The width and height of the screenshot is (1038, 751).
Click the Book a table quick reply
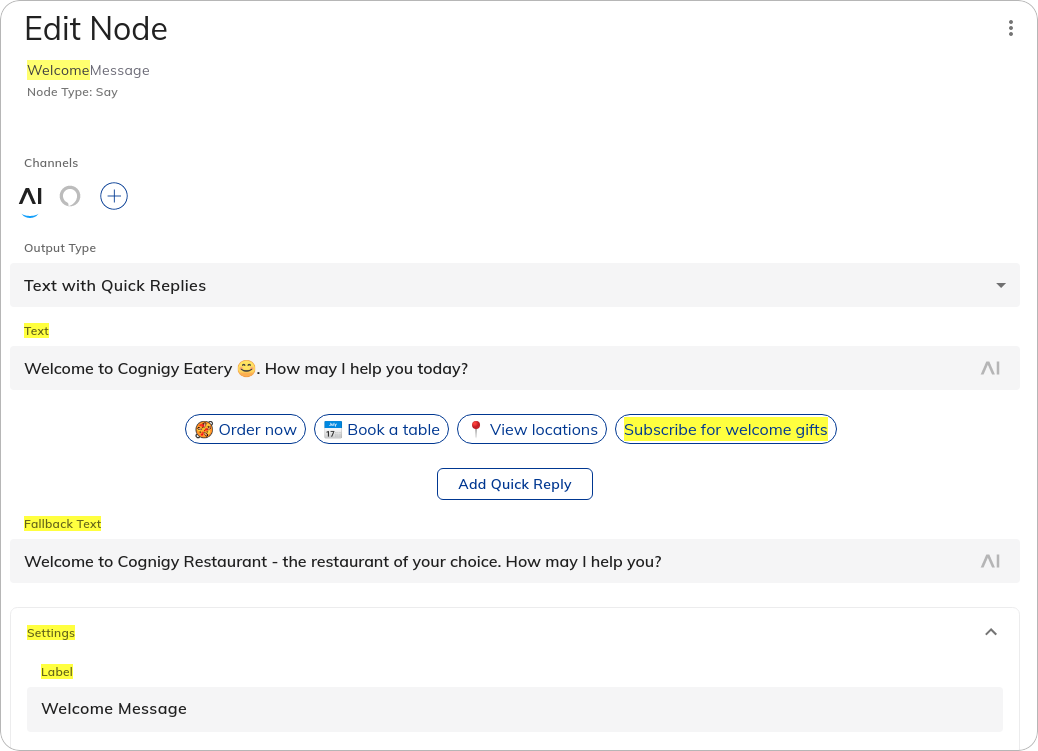[x=381, y=430]
